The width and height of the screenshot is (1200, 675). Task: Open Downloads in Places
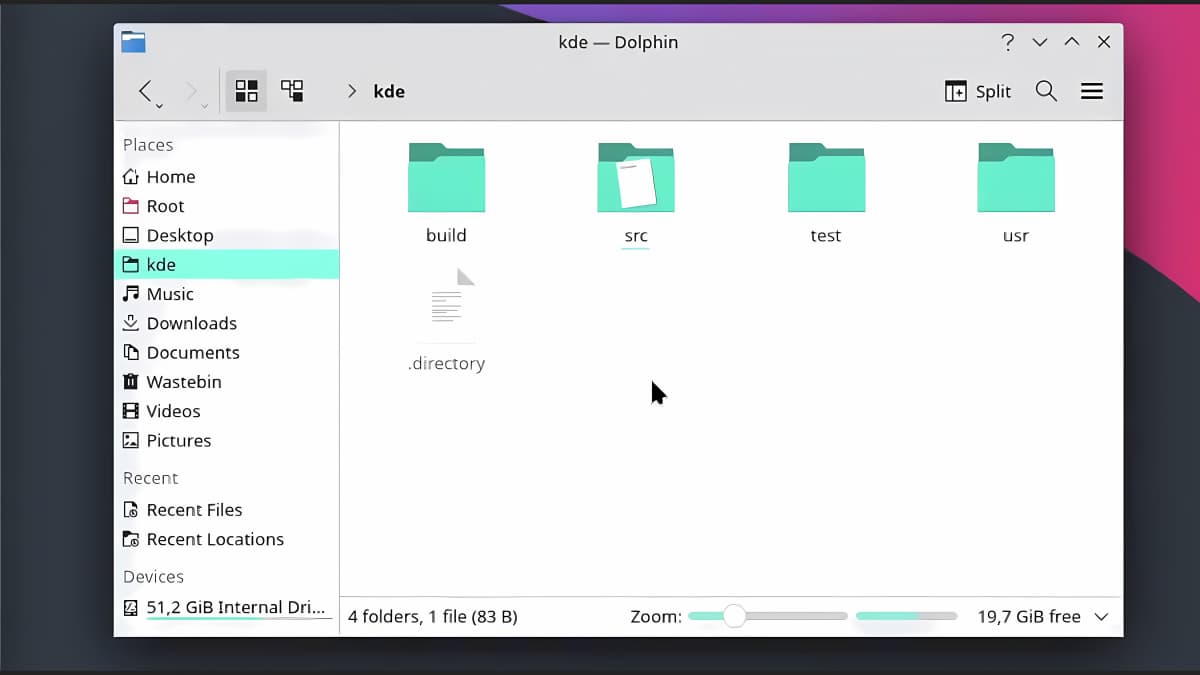(x=227, y=323)
